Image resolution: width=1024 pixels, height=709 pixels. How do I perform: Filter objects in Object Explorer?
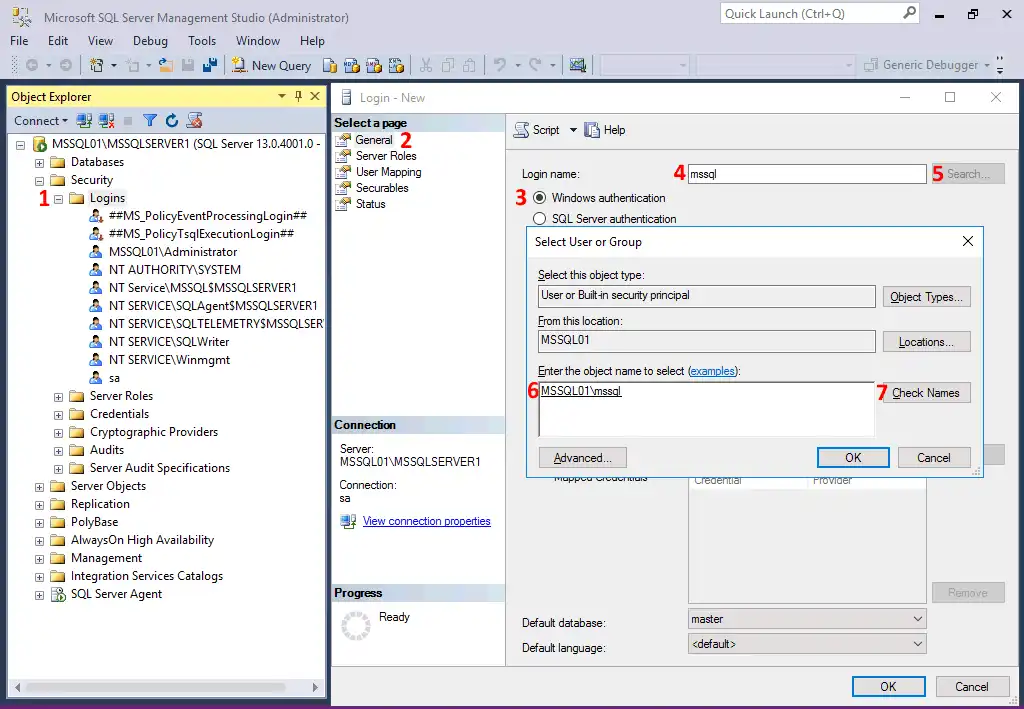(149, 119)
